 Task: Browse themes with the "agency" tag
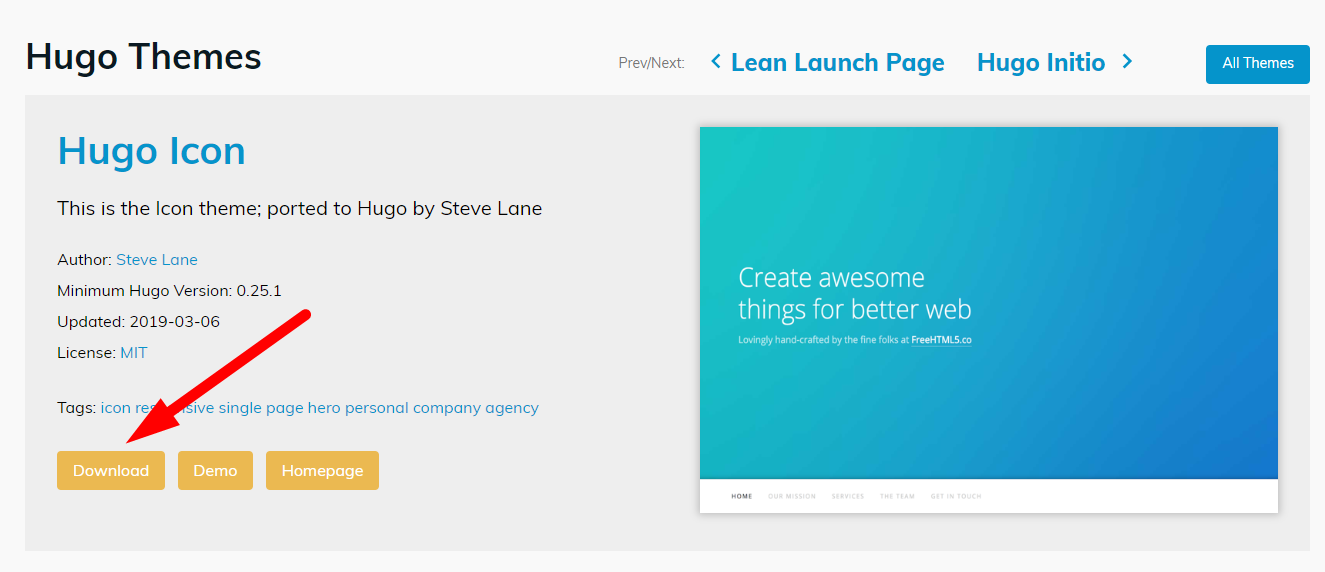(x=512, y=408)
